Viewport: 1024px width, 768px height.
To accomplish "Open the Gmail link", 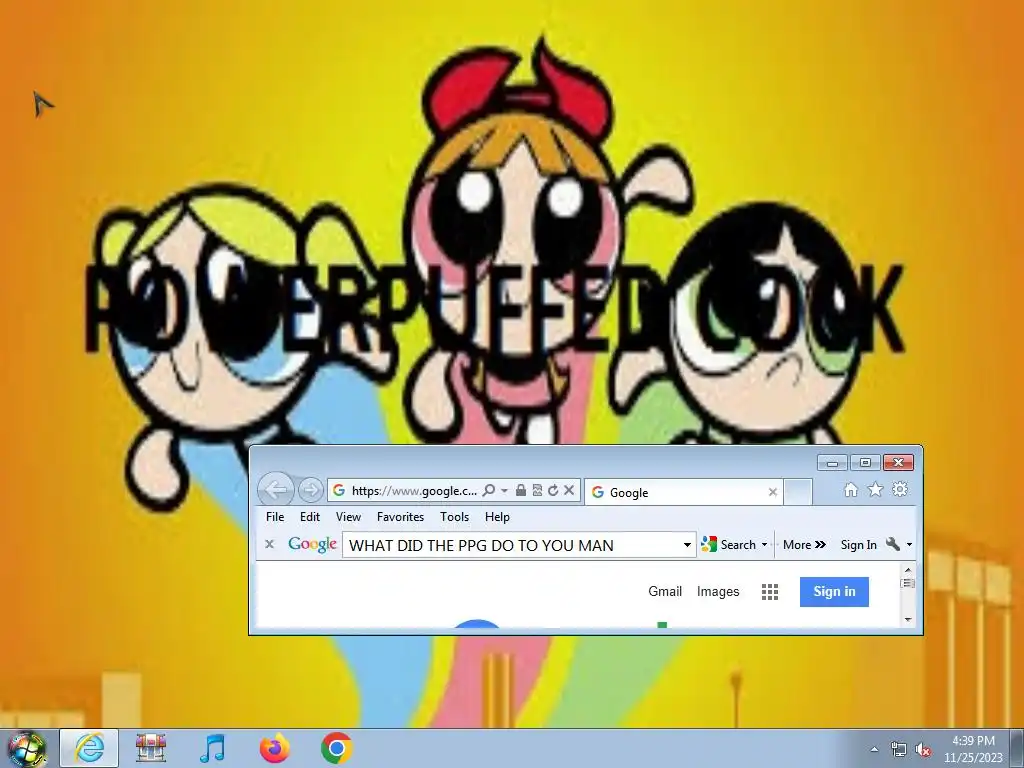I will coord(665,591).
